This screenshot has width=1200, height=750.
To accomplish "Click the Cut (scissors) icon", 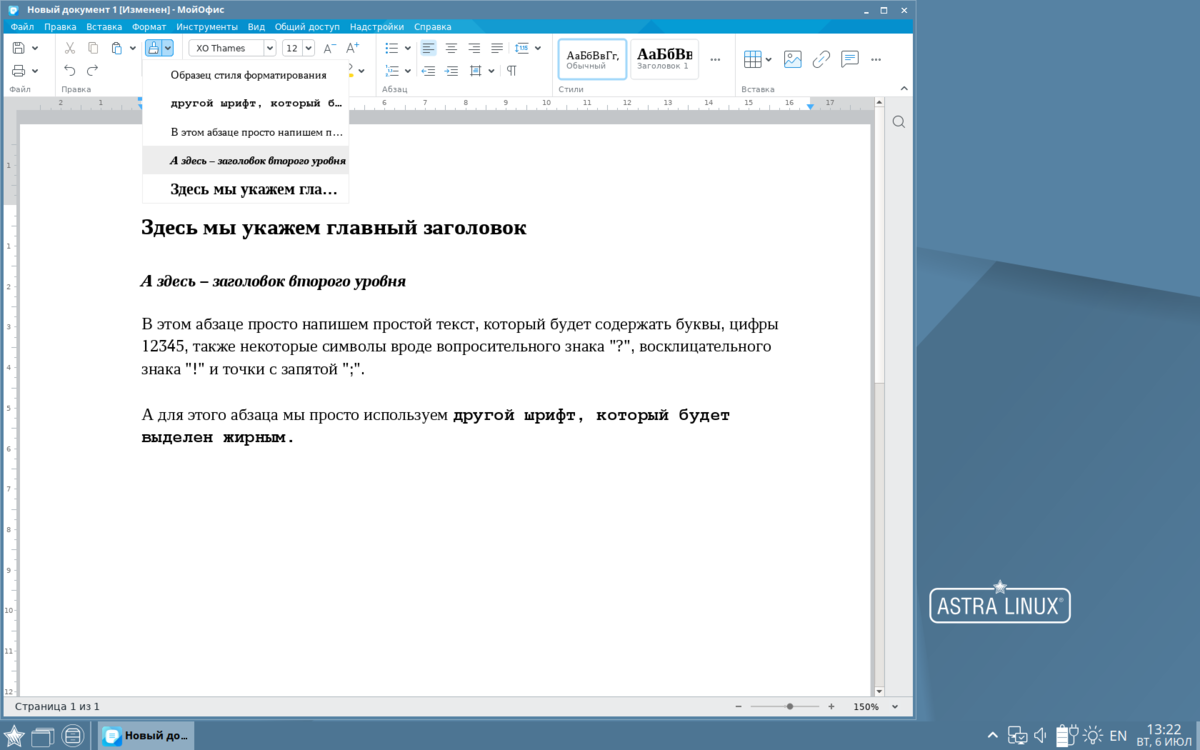I will pos(70,47).
